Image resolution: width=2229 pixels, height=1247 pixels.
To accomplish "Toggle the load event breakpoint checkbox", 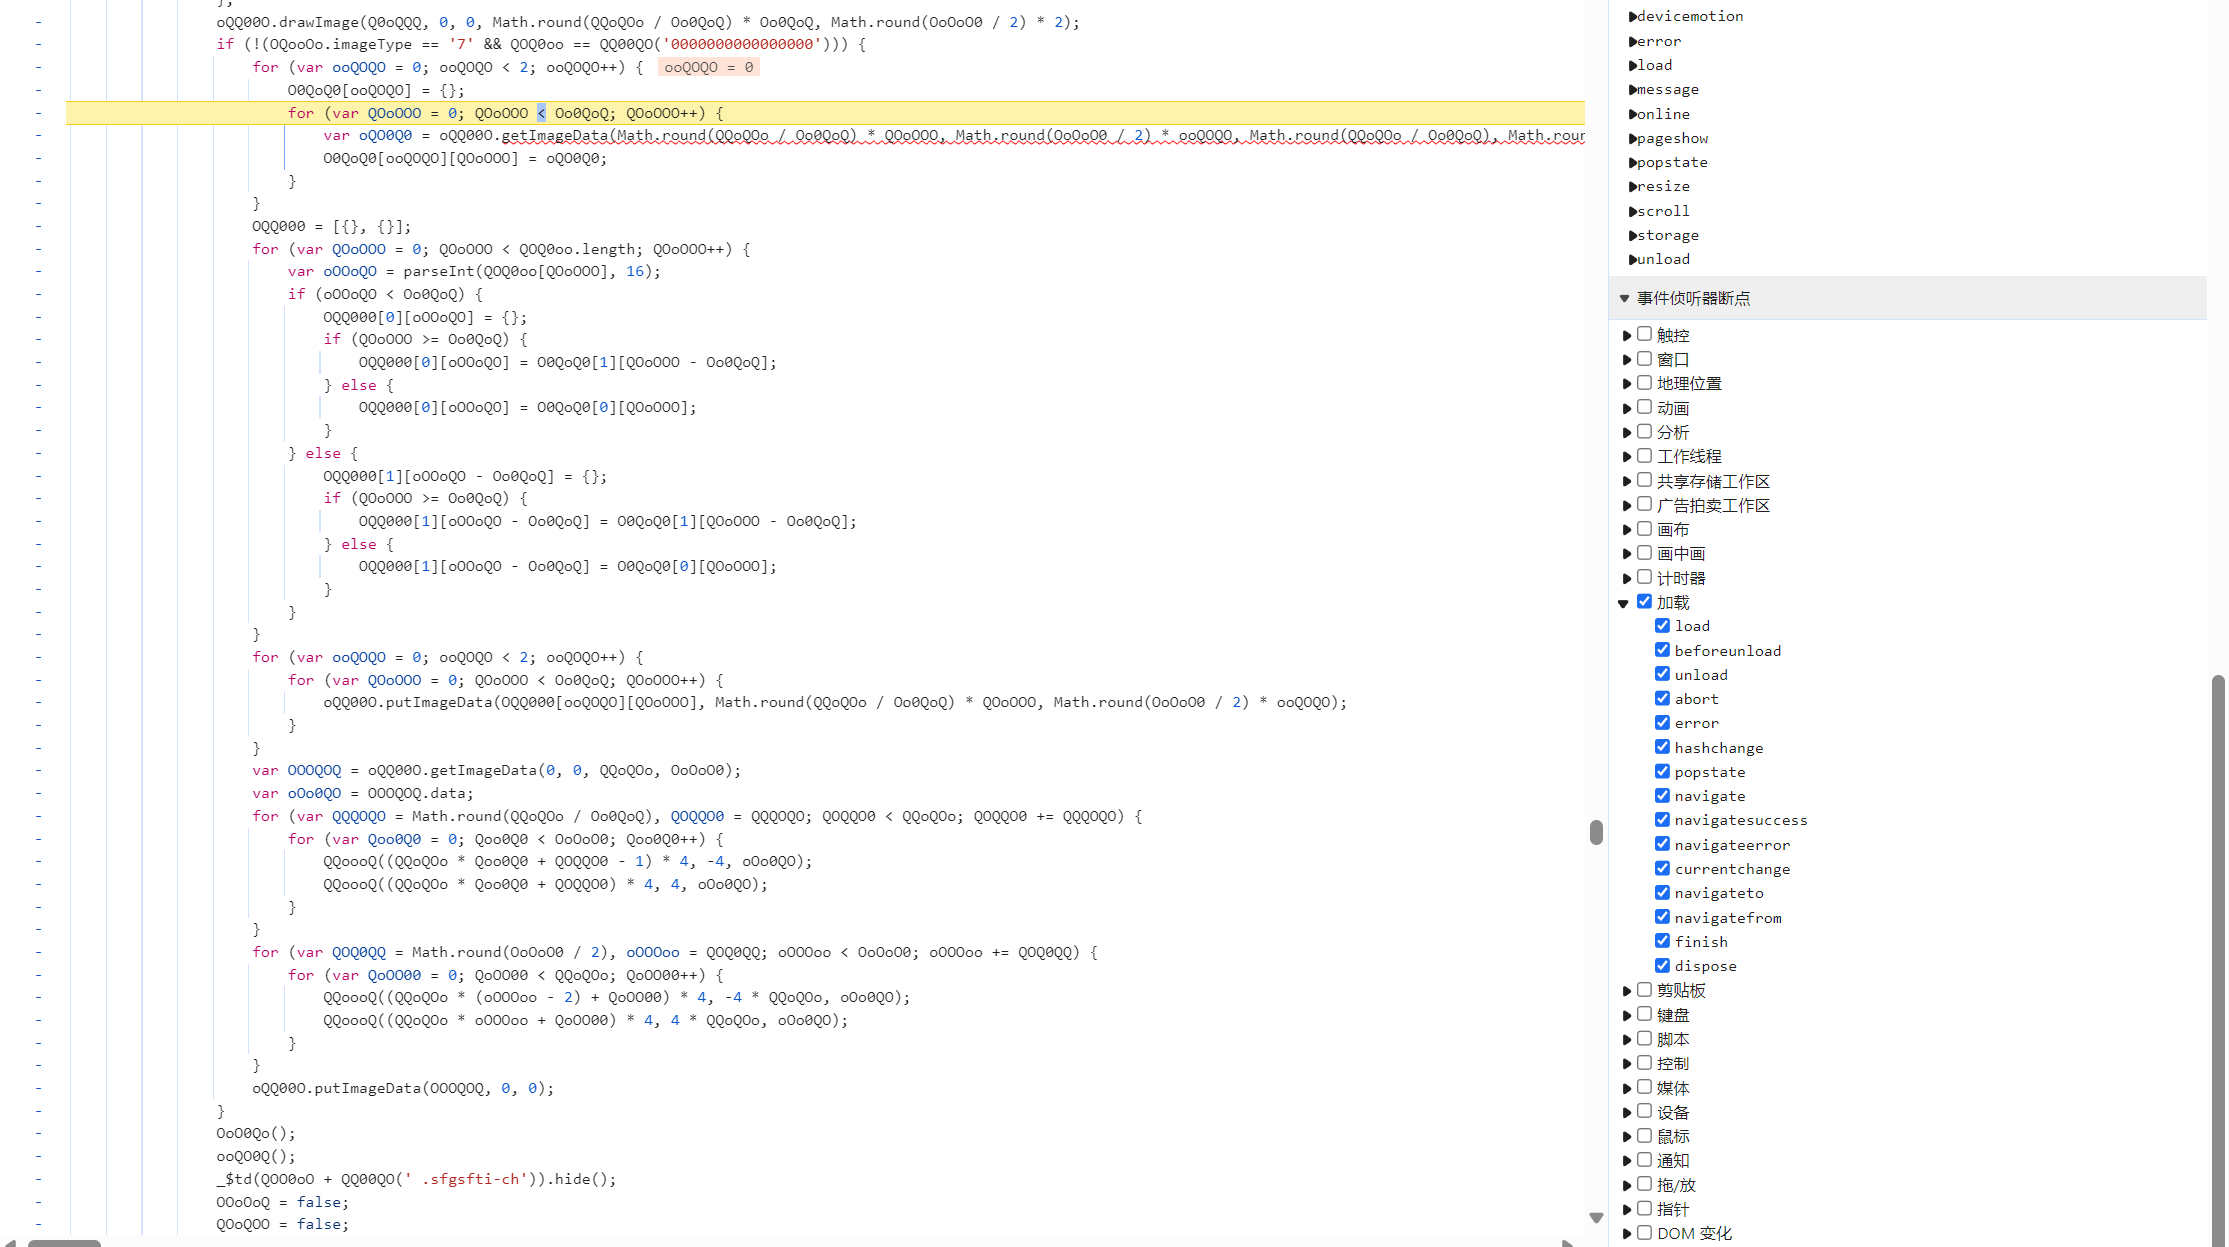I will (1663, 624).
